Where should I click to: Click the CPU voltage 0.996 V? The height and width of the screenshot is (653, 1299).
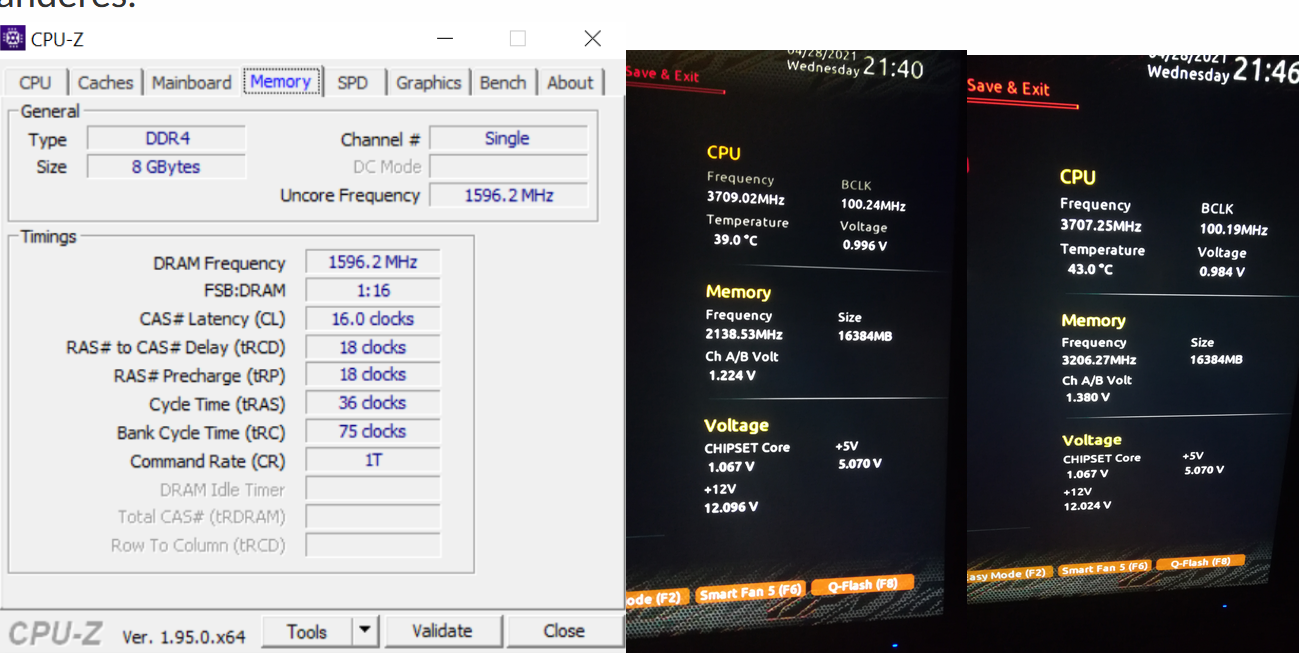tap(864, 245)
